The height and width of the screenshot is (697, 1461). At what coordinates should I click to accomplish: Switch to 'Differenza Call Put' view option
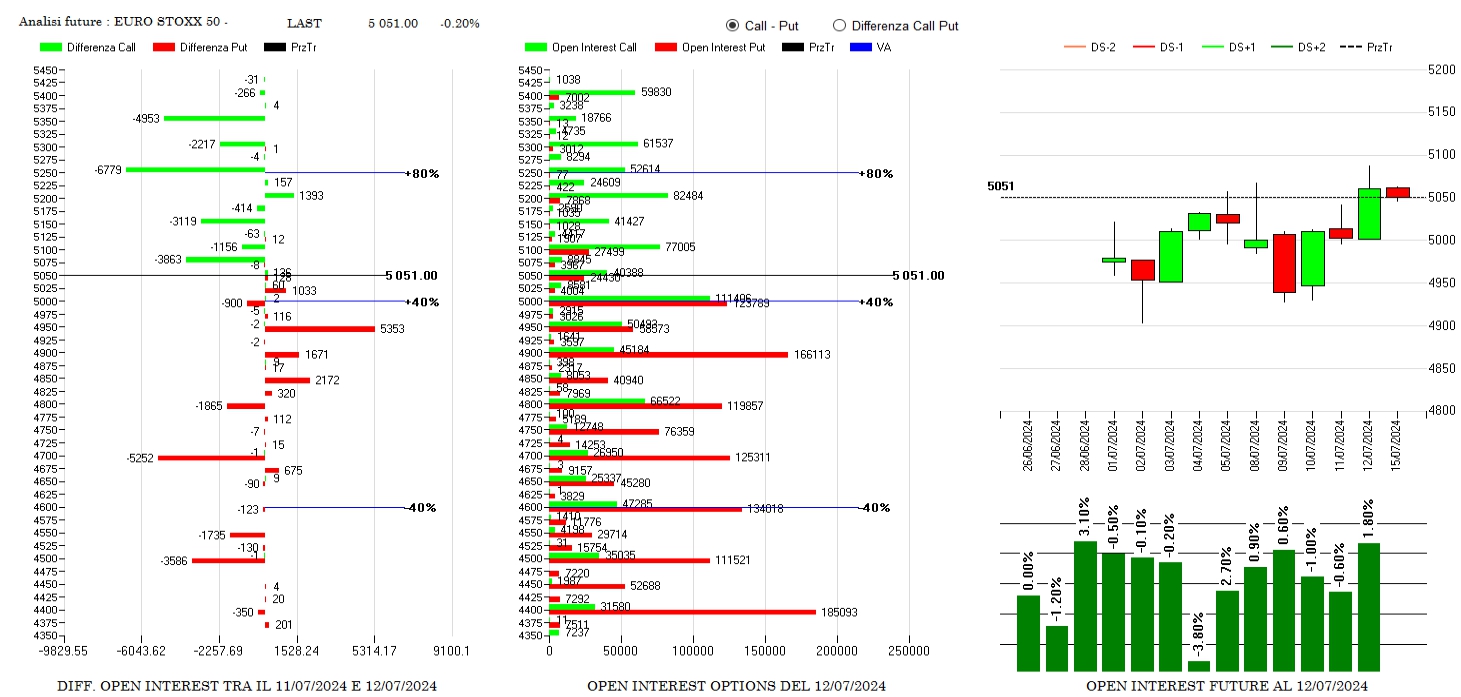839,26
